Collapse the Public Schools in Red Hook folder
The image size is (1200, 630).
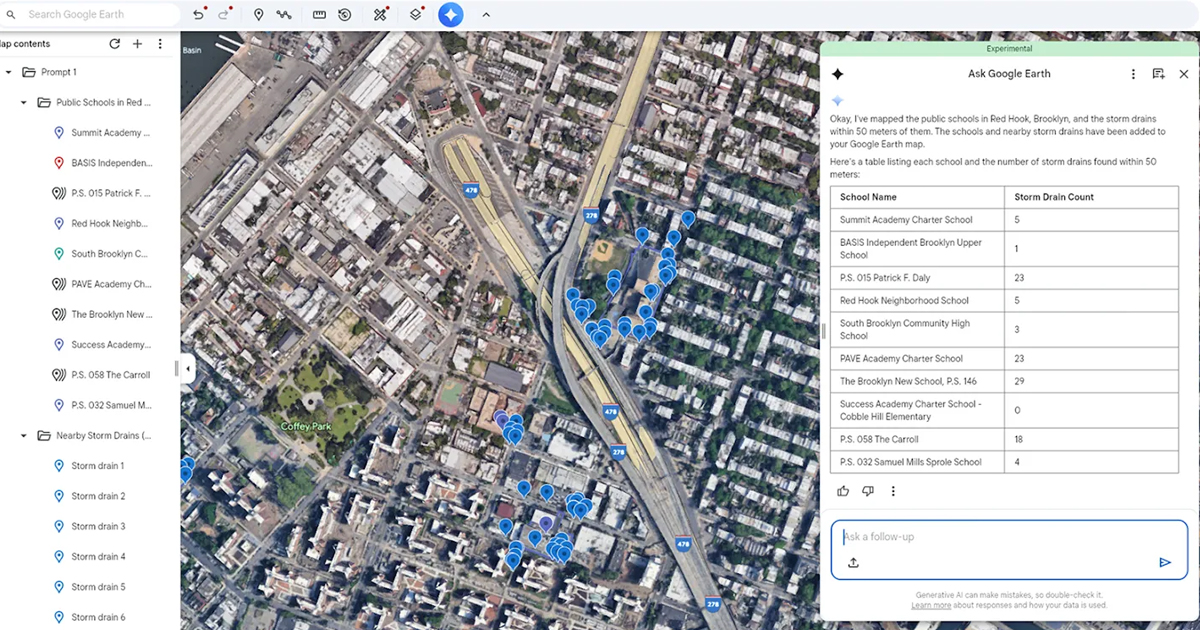coord(24,102)
